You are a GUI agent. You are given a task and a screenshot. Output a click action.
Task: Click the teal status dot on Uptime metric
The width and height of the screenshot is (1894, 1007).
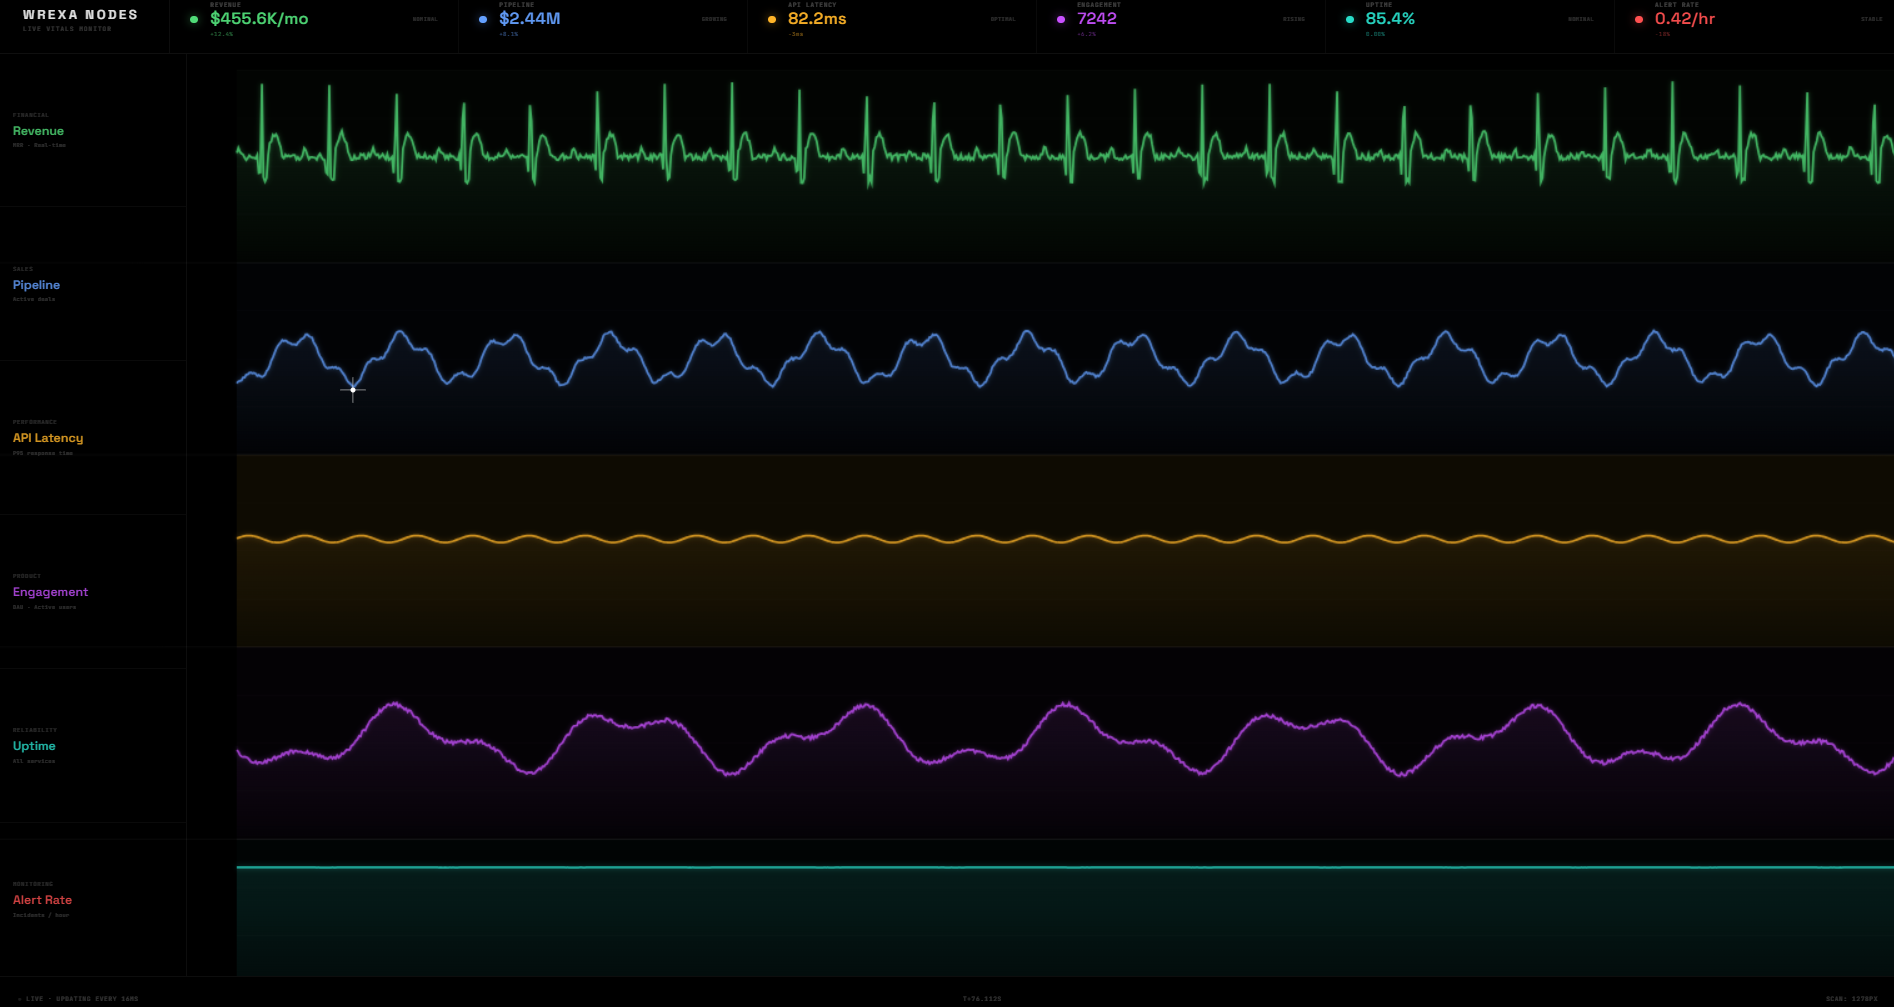click(1349, 18)
